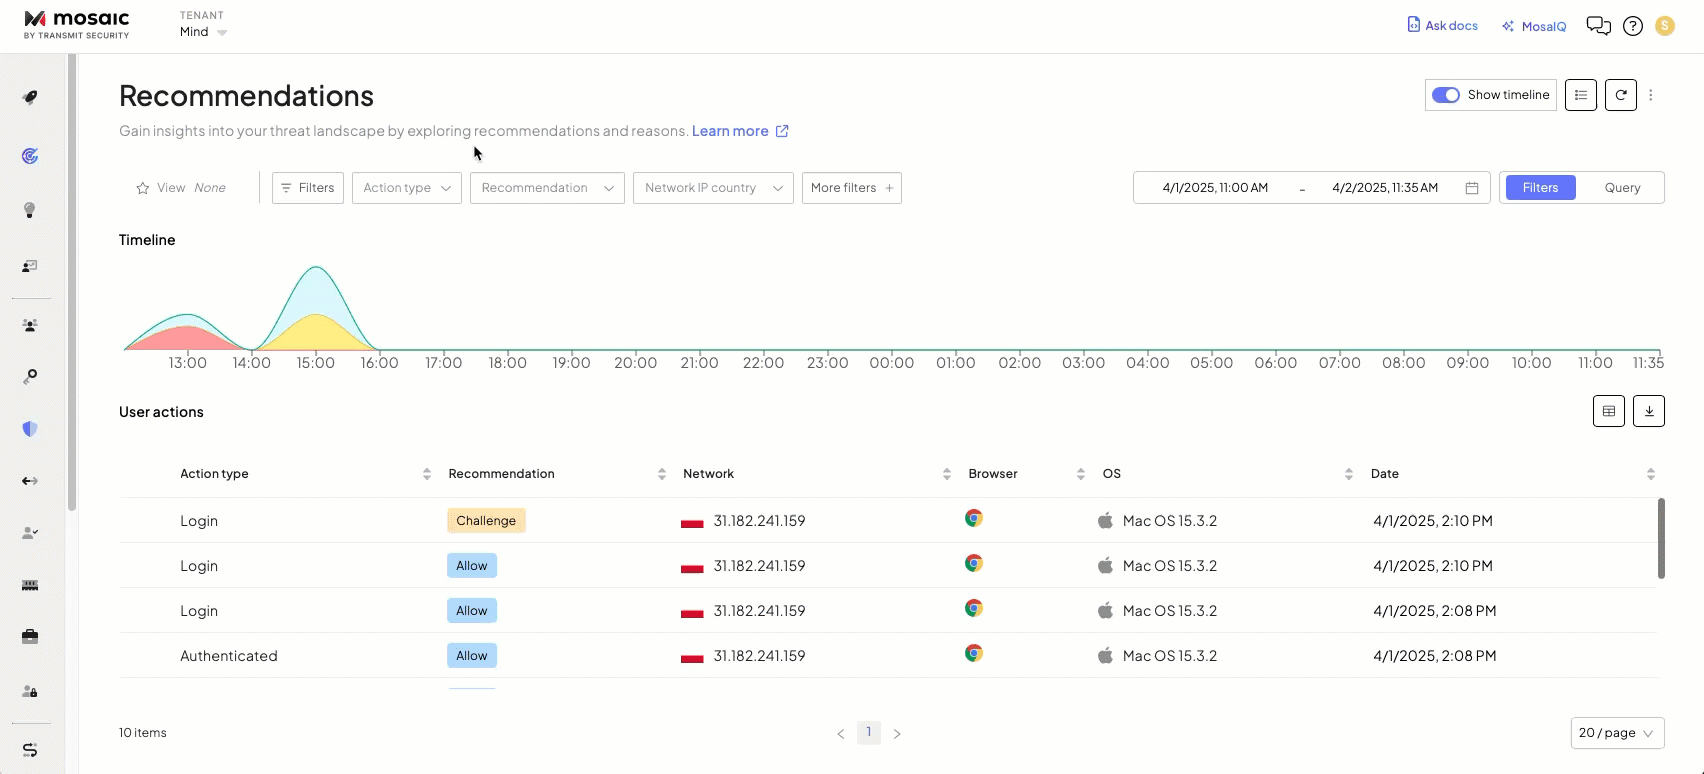Open the Network IP country dropdown
The height and width of the screenshot is (774, 1704).
point(712,188)
